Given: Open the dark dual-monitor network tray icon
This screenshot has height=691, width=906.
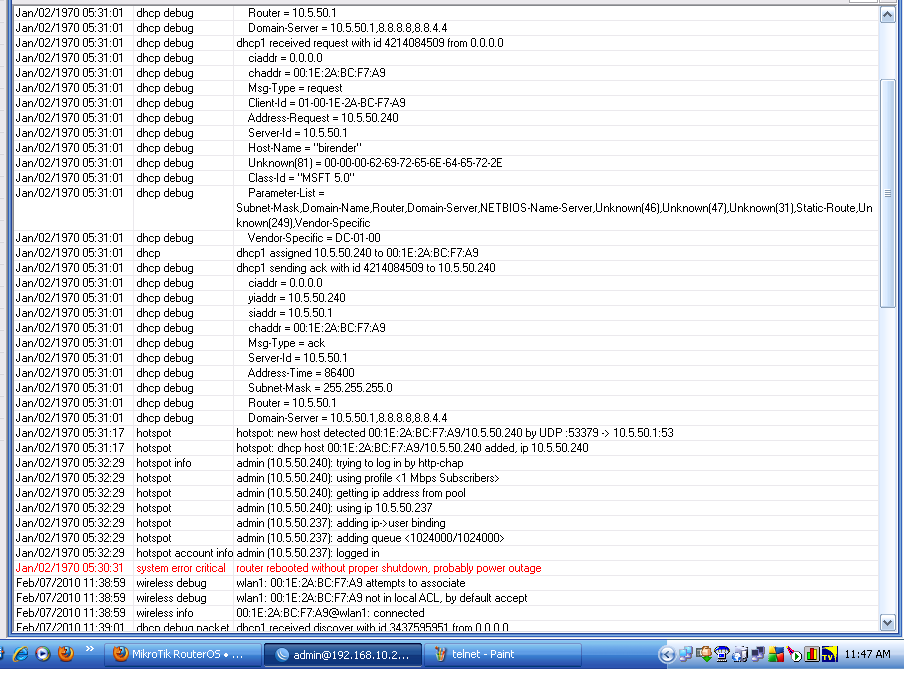Looking at the screenshot, I should pos(758,655).
